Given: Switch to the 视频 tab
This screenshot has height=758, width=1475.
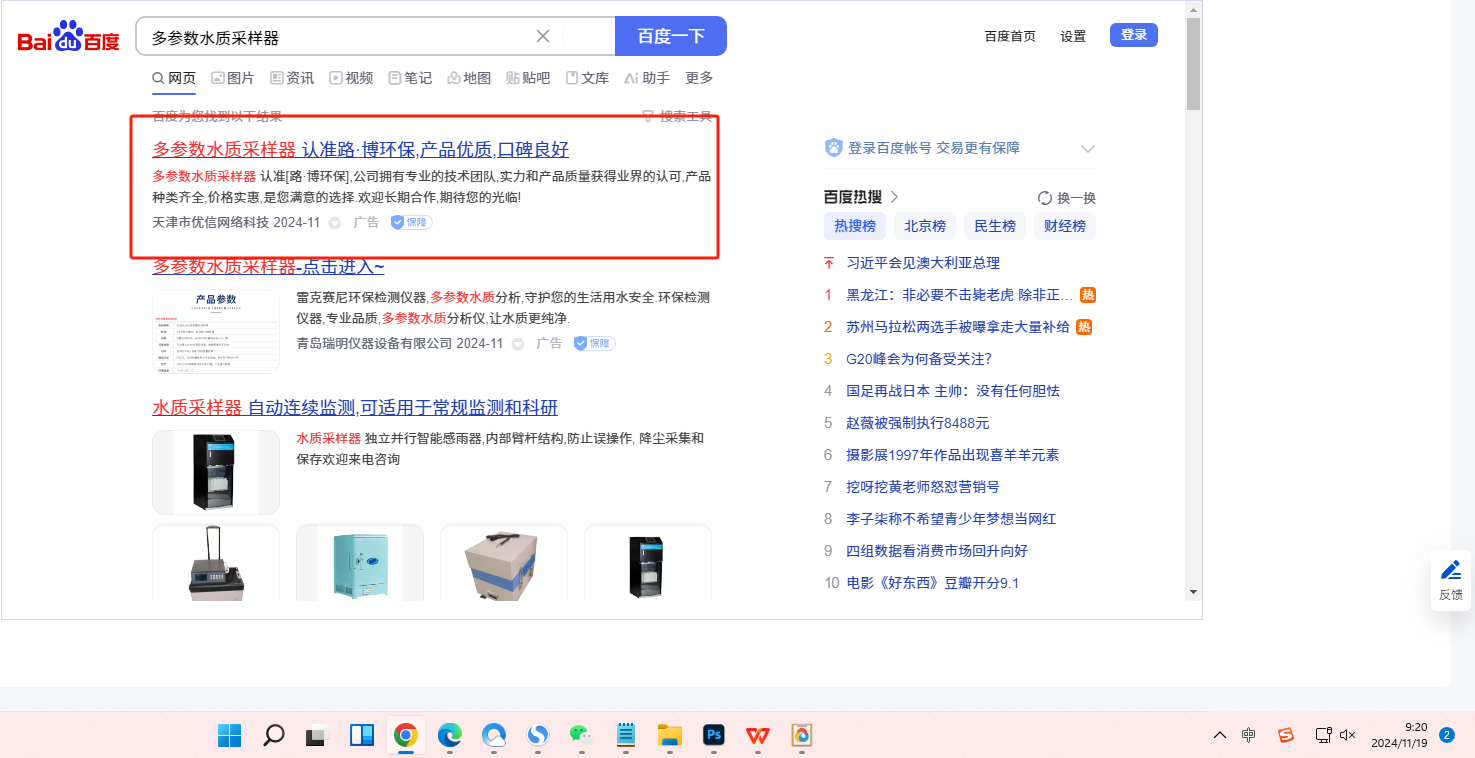Looking at the screenshot, I should click(x=351, y=78).
